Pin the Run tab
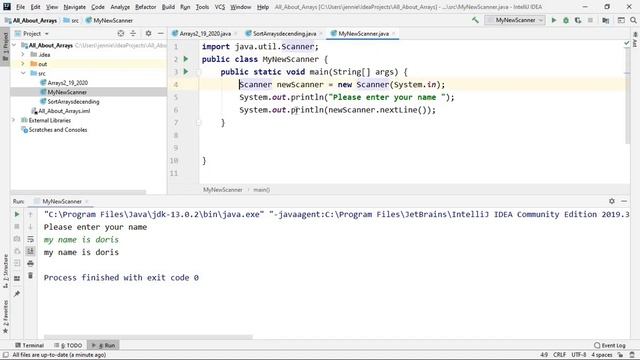The height and width of the screenshot is (360, 640). click(x=17, y=294)
